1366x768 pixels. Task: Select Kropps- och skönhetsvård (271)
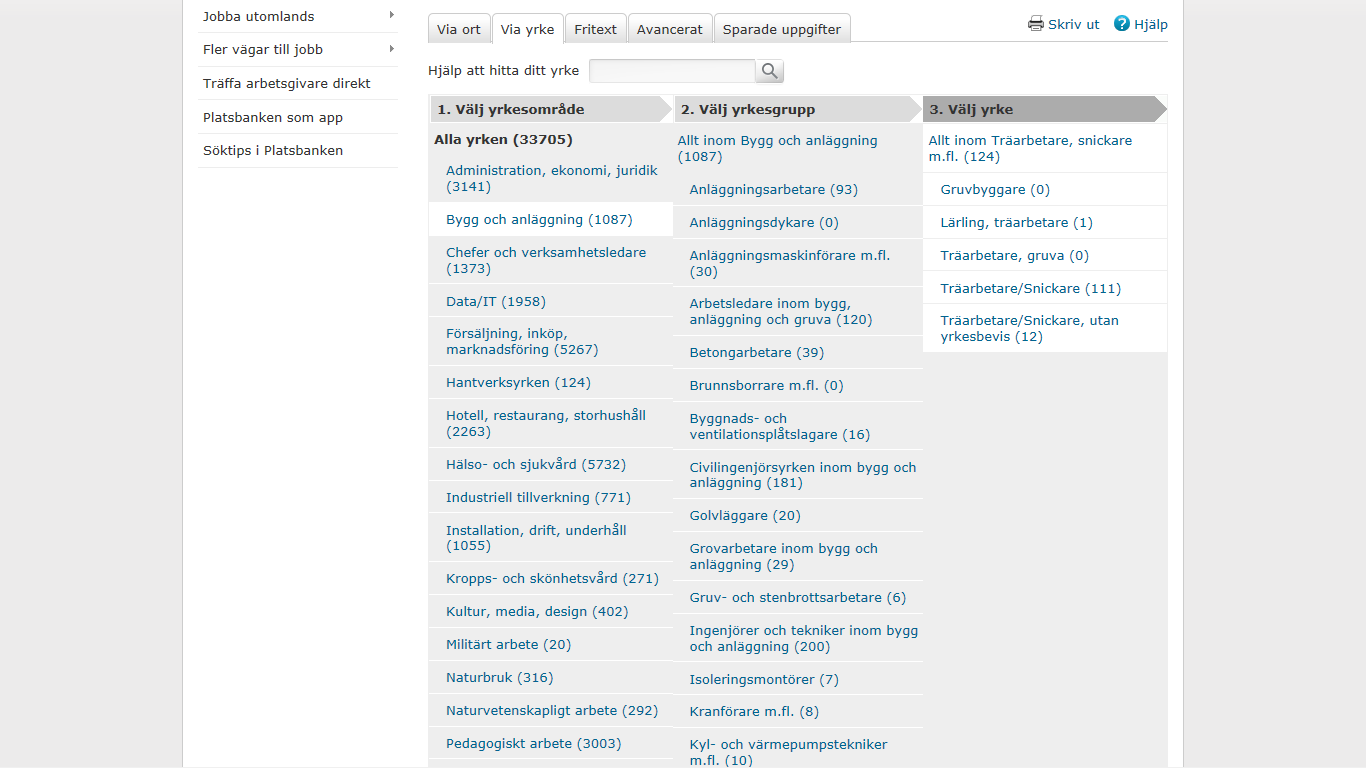click(x=552, y=578)
